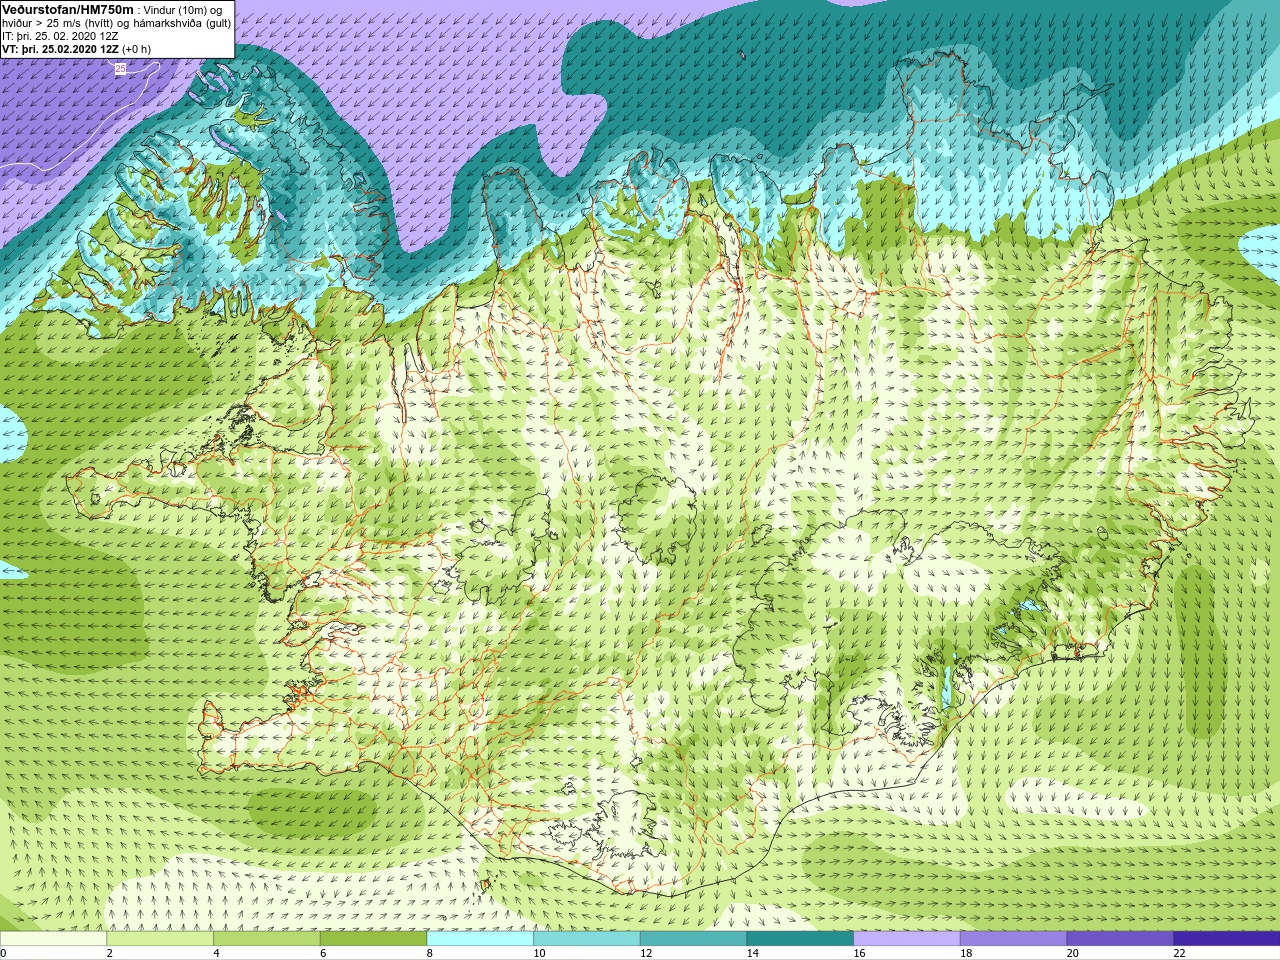Click the 'Vindur (10m) og' label

[x=183, y=10]
